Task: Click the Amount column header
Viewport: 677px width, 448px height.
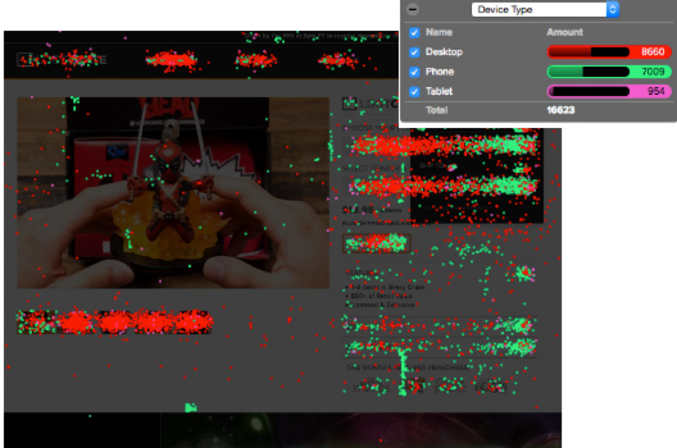Action: pos(564,33)
